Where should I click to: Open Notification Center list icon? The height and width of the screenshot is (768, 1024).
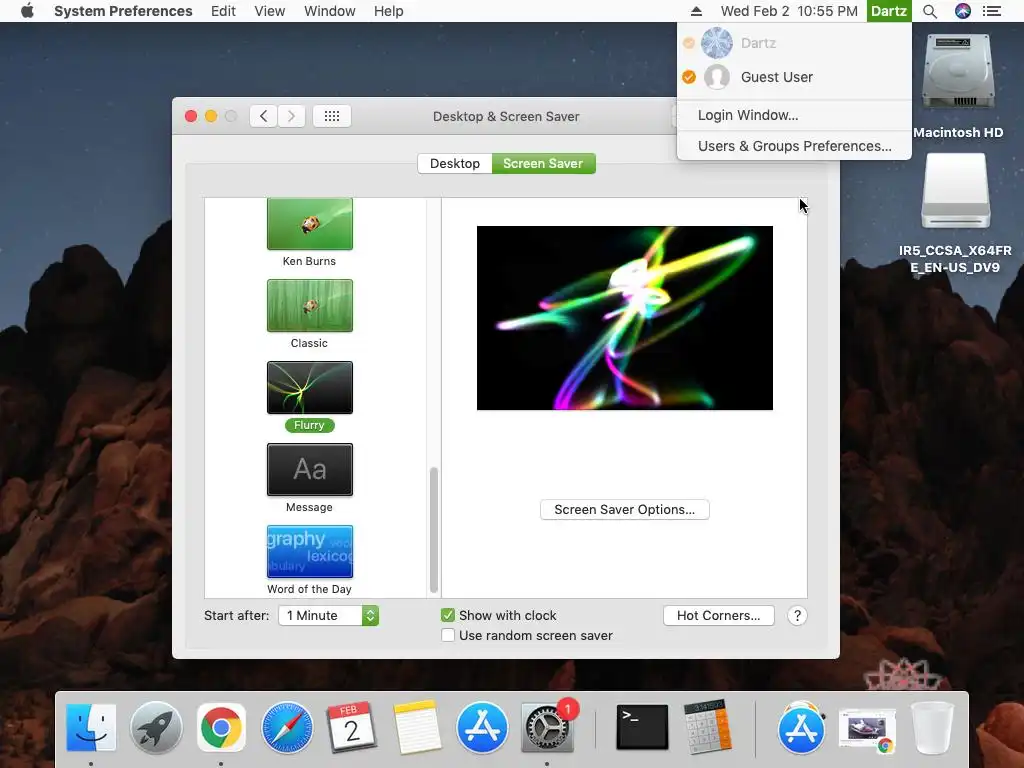click(992, 11)
